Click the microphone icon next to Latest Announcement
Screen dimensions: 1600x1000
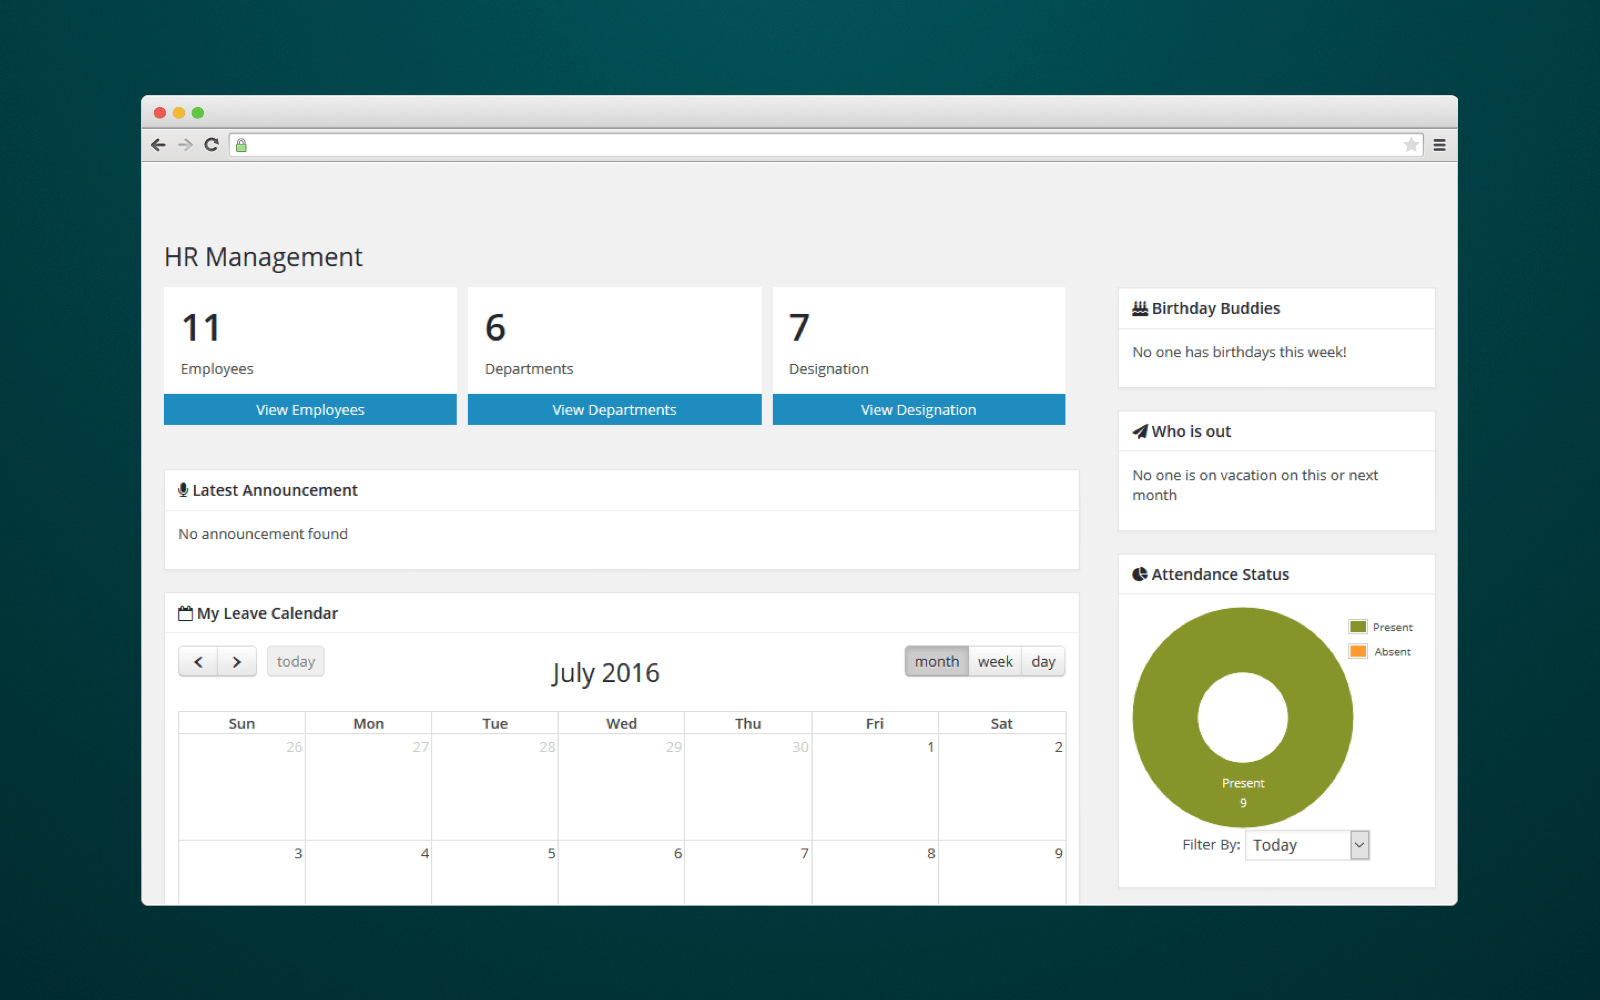coord(183,489)
